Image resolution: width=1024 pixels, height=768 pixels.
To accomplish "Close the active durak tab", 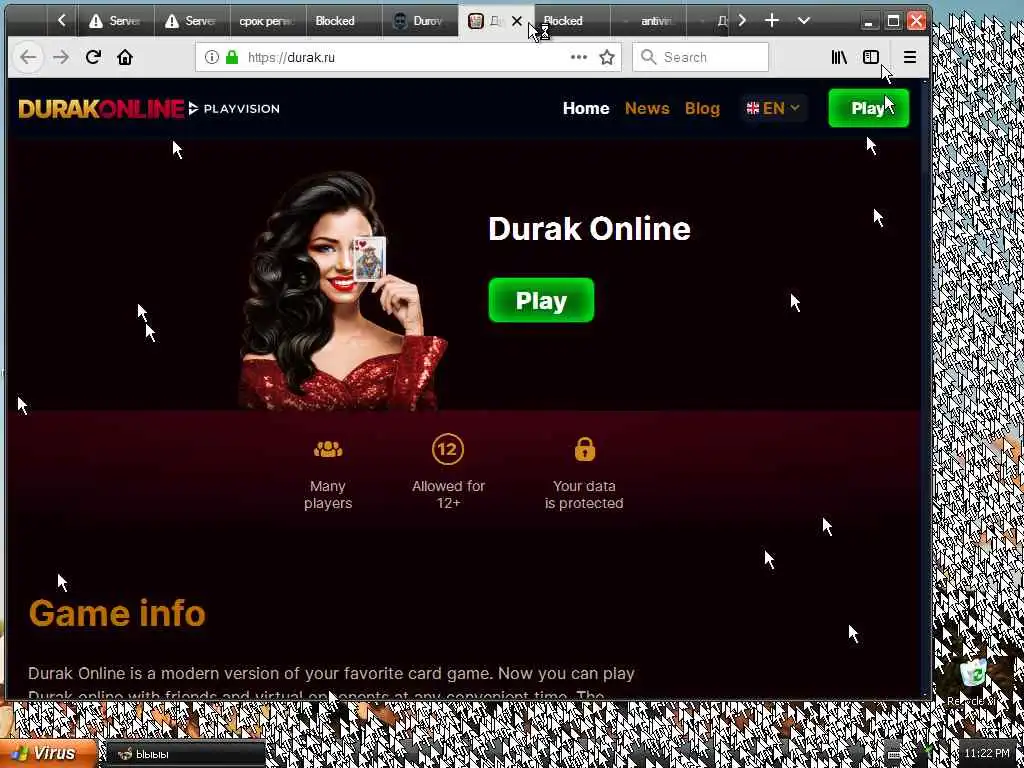I will point(517,21).
